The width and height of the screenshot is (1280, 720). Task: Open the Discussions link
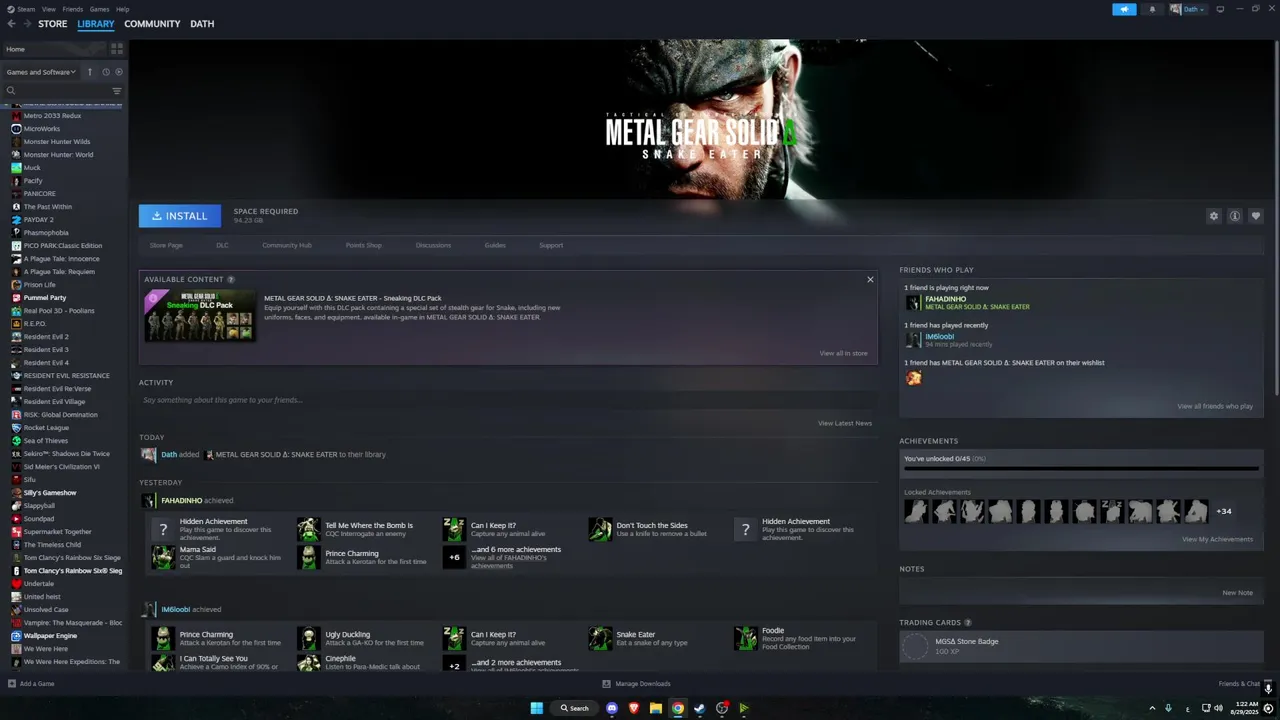tap(433, 245)
